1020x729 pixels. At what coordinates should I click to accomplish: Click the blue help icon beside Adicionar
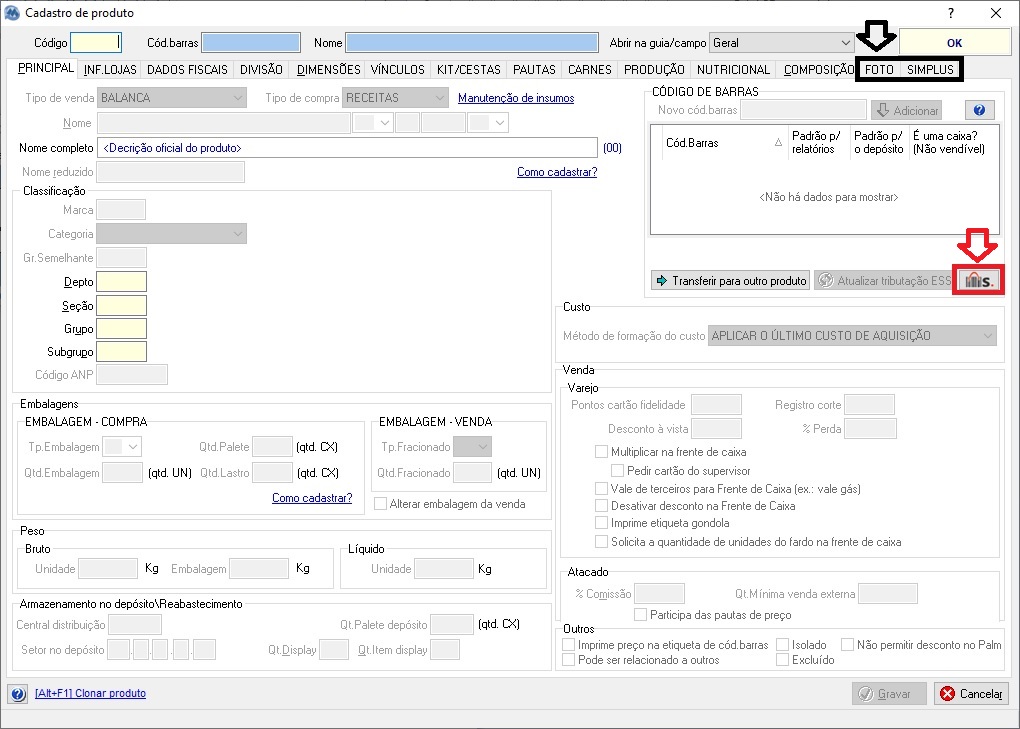(979, 110)
